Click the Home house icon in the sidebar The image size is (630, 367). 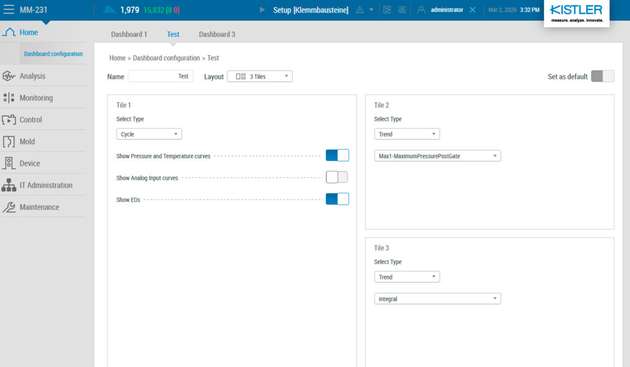tap(8, 33)
